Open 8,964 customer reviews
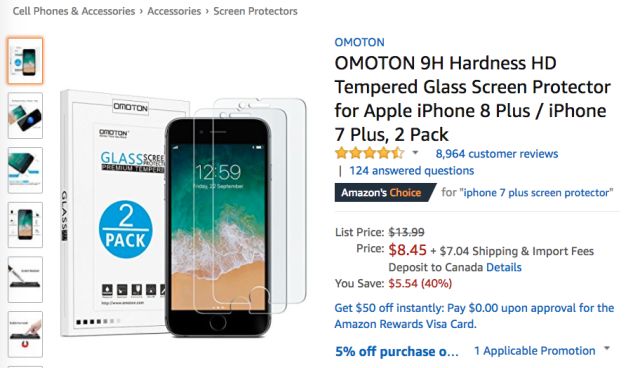 click(x=497, y=154)
